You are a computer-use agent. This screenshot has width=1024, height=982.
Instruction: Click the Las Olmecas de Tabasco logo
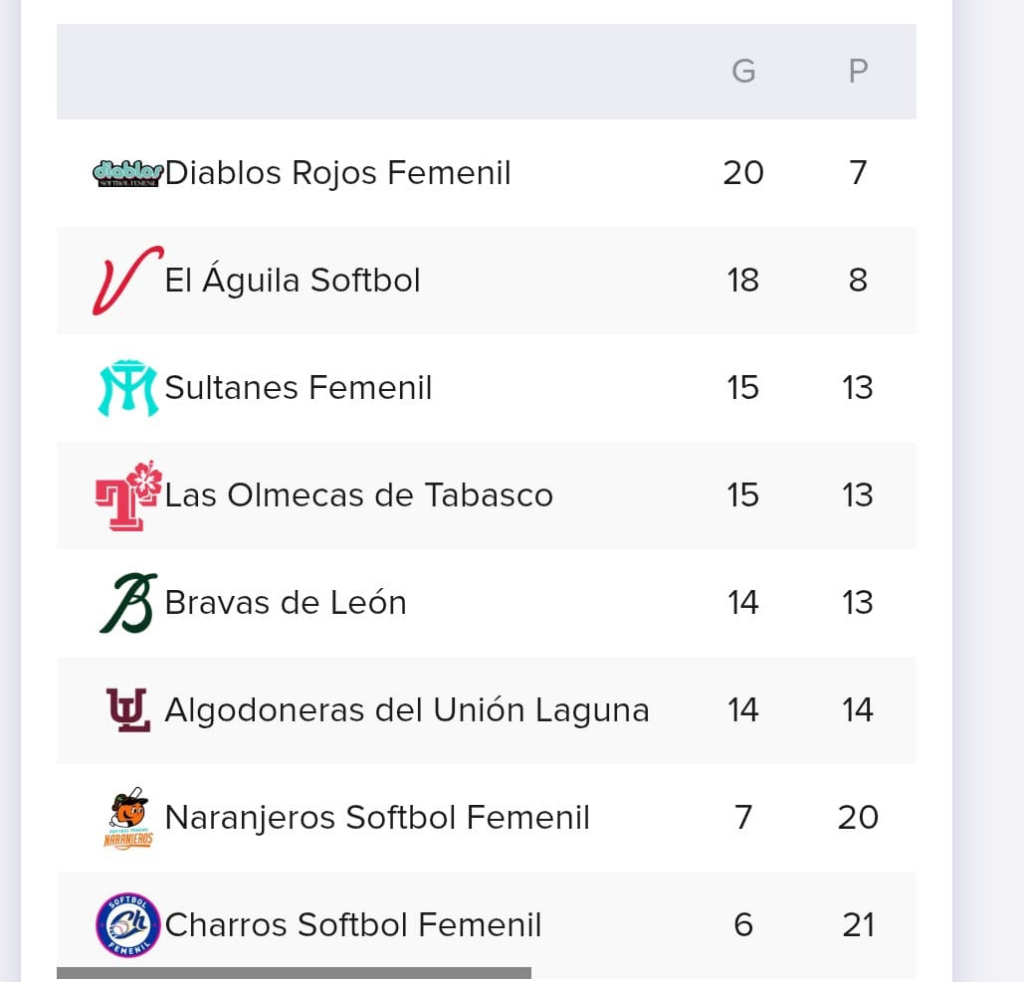(128, 495)
